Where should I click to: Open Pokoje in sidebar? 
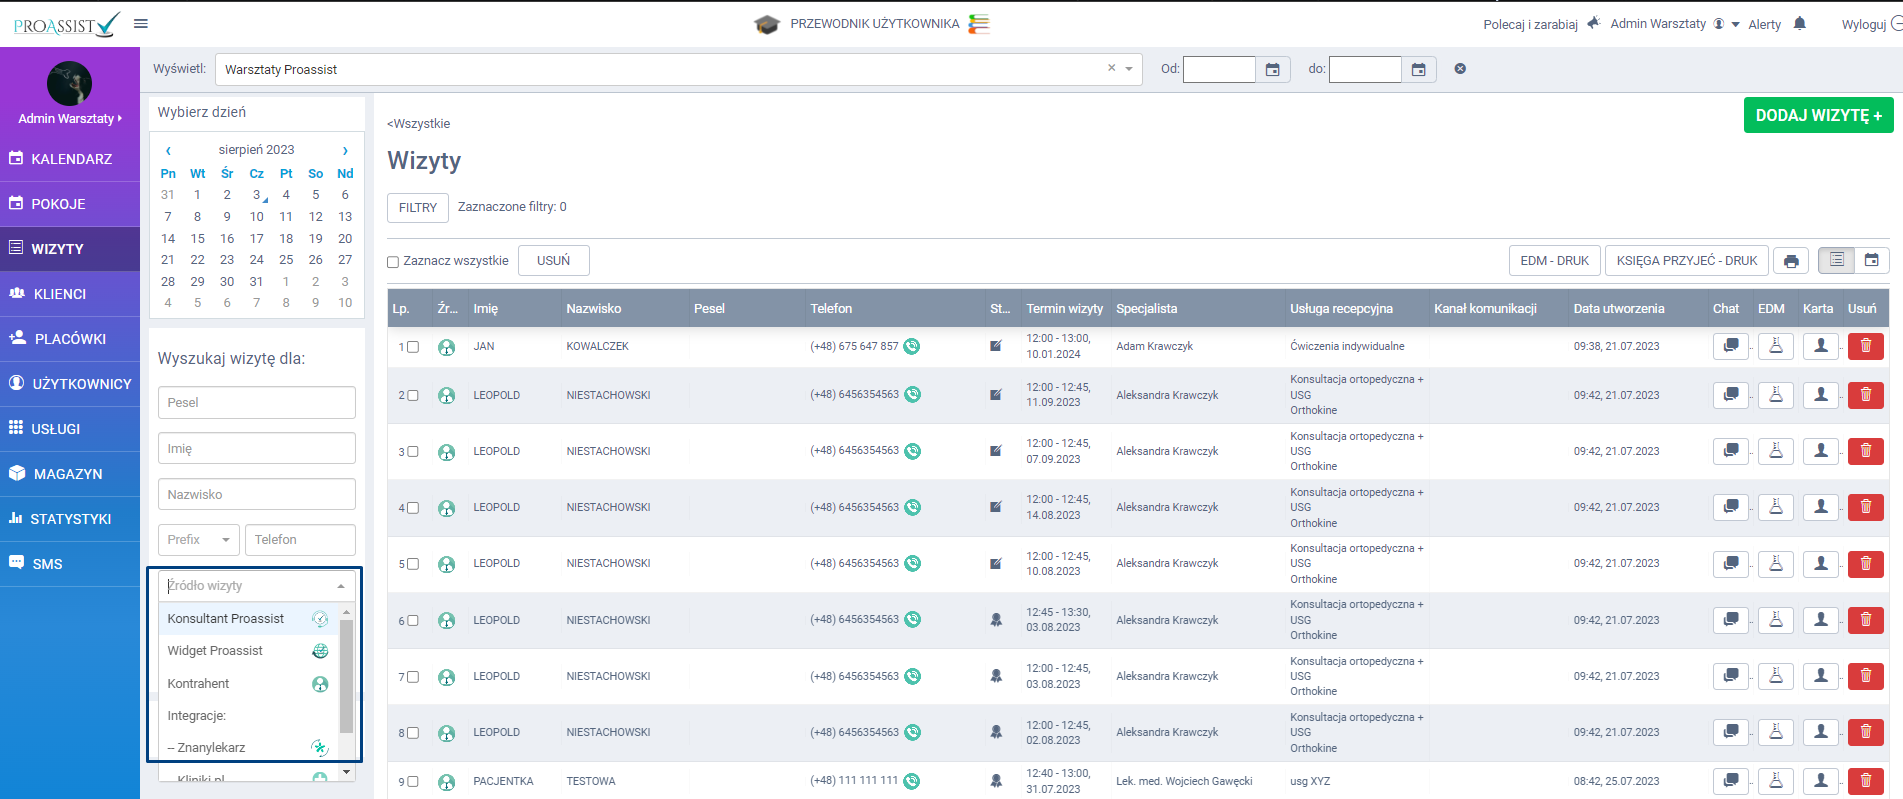tap(70, 204)
